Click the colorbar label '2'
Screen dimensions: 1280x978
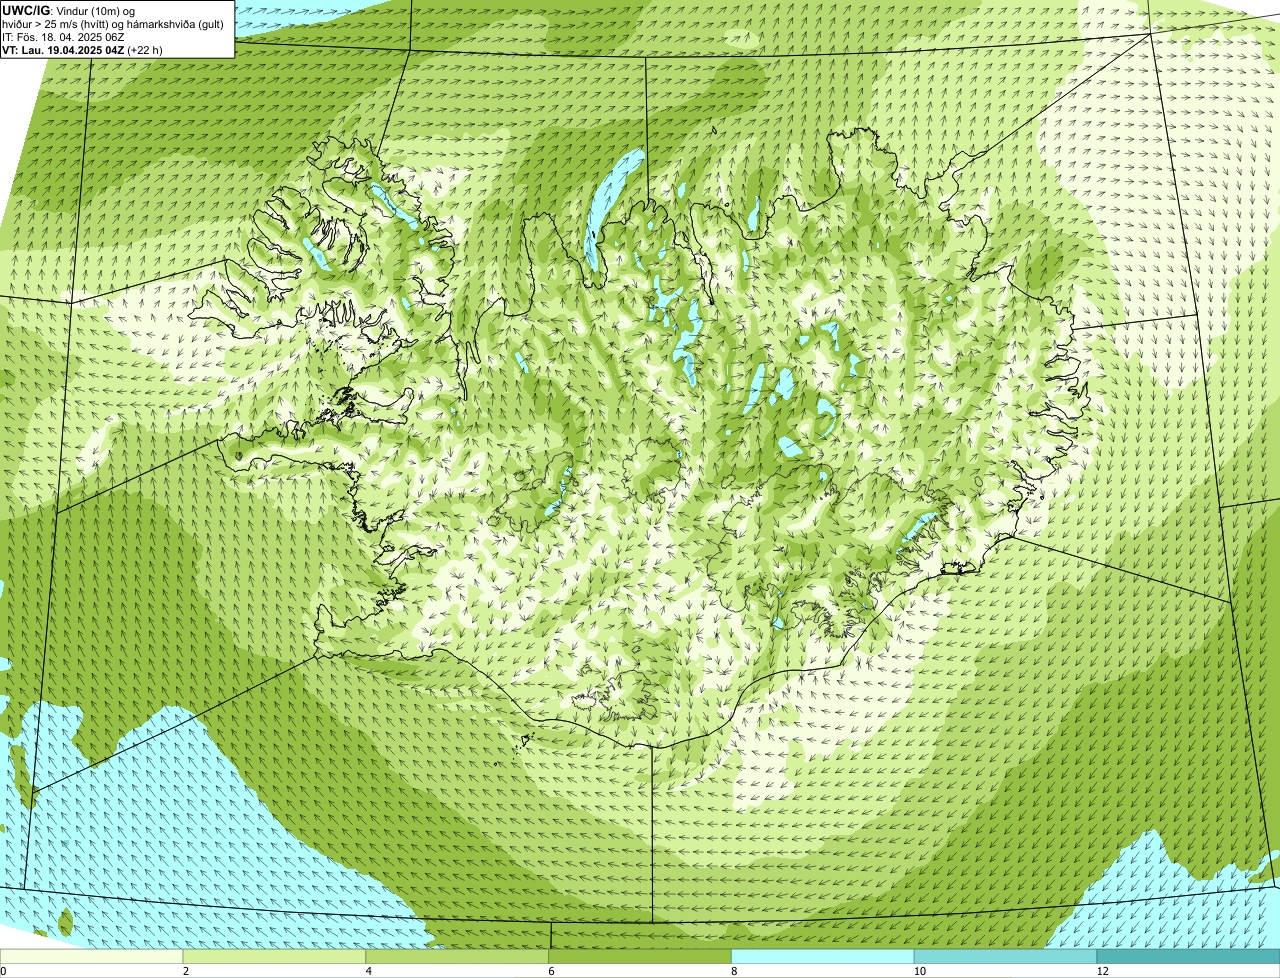click(186, 971)
